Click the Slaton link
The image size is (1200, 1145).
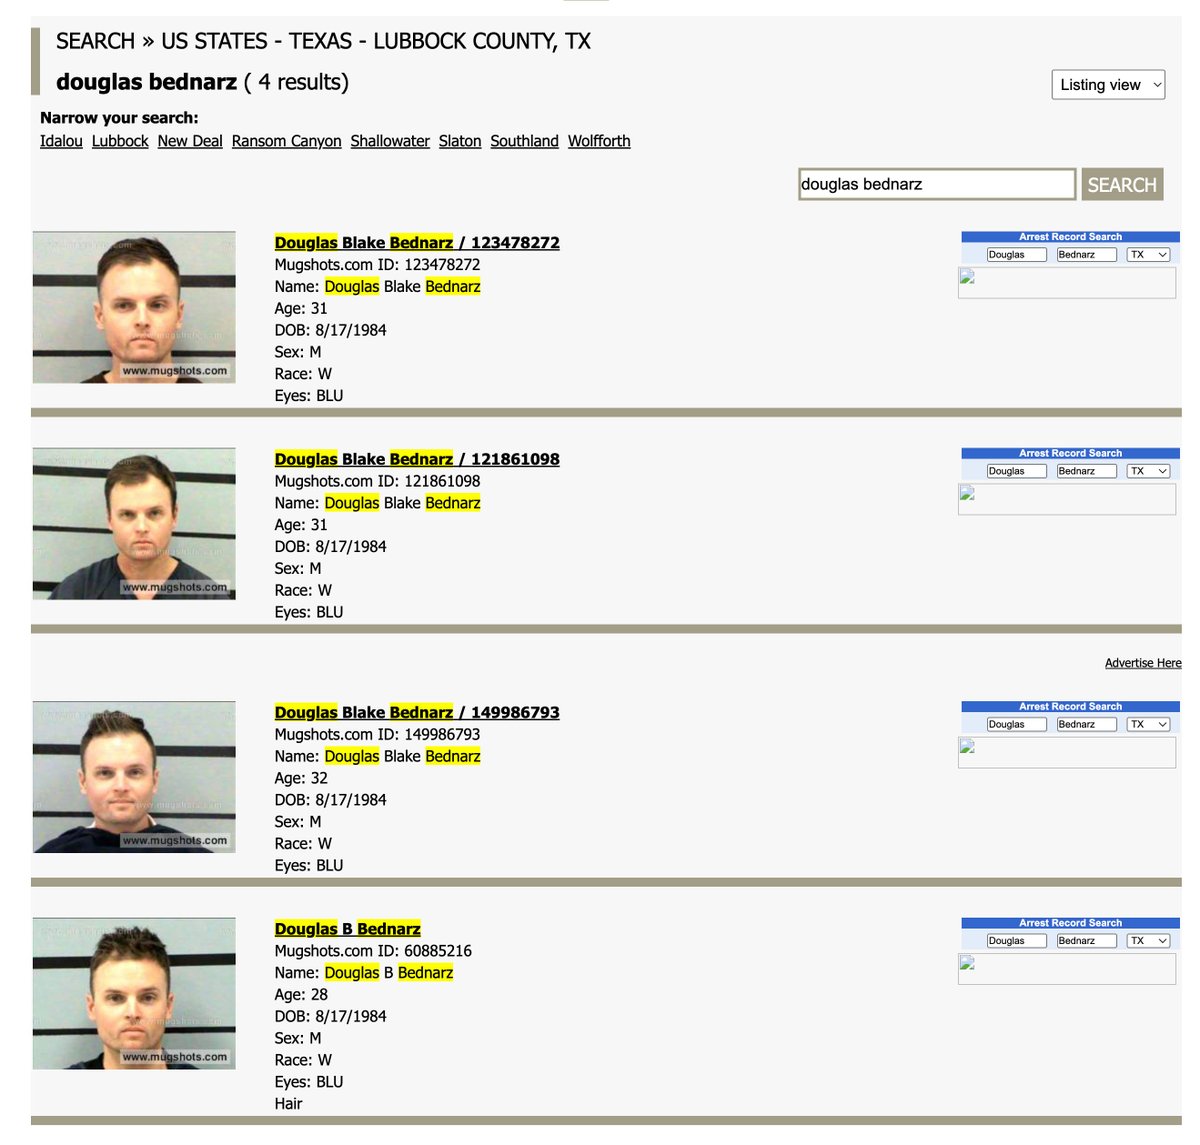point(460,141)
